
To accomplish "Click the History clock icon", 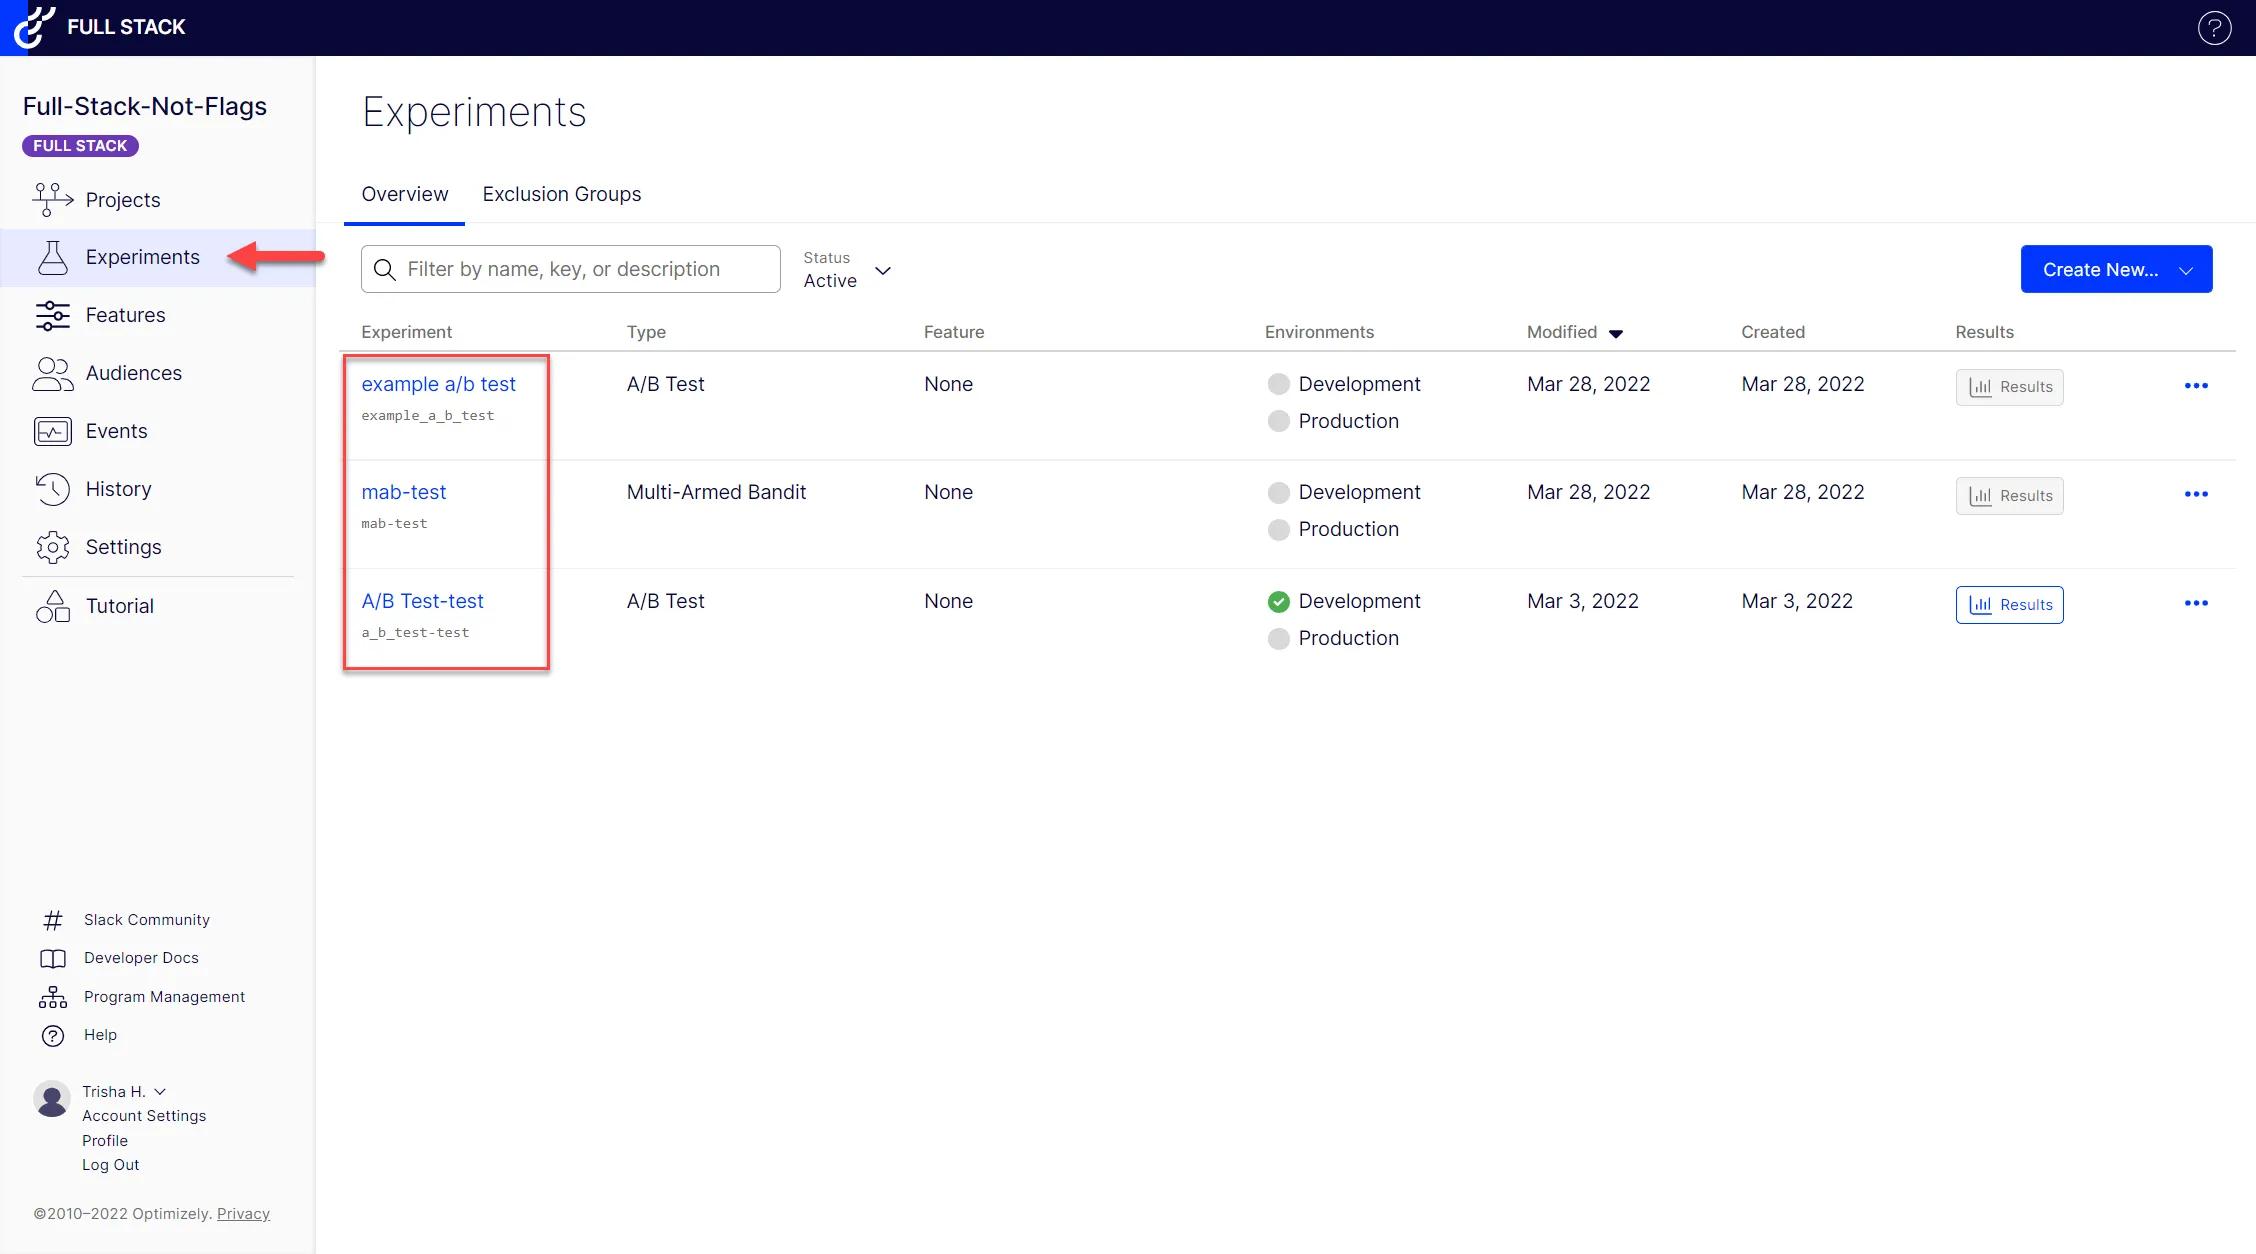I will click(53, 489).
